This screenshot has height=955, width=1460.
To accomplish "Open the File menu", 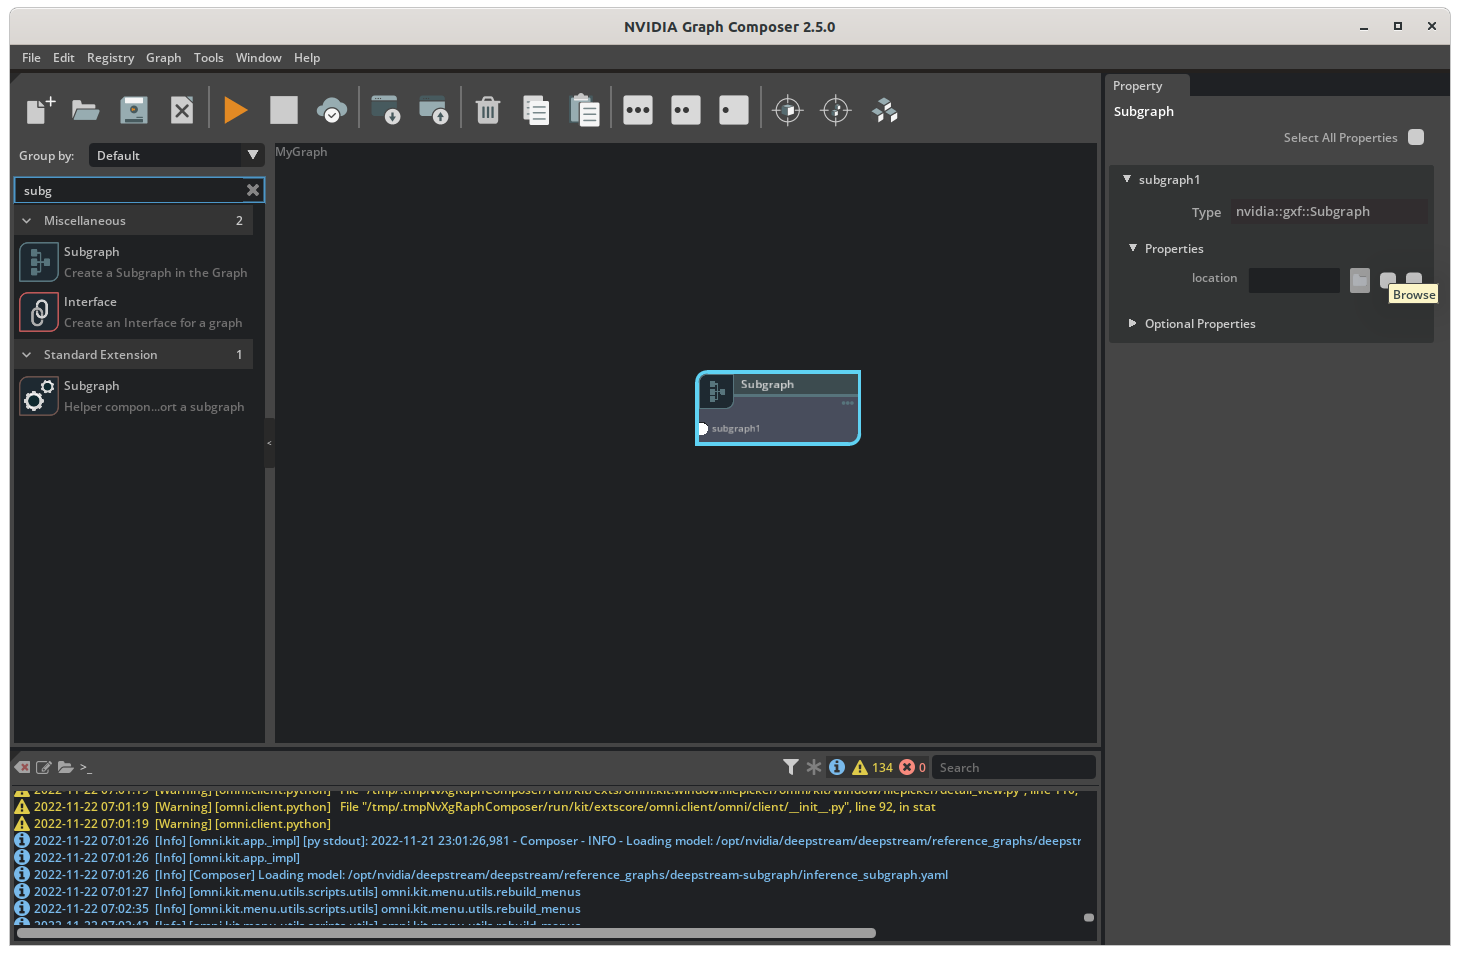I will coord(31,58).
